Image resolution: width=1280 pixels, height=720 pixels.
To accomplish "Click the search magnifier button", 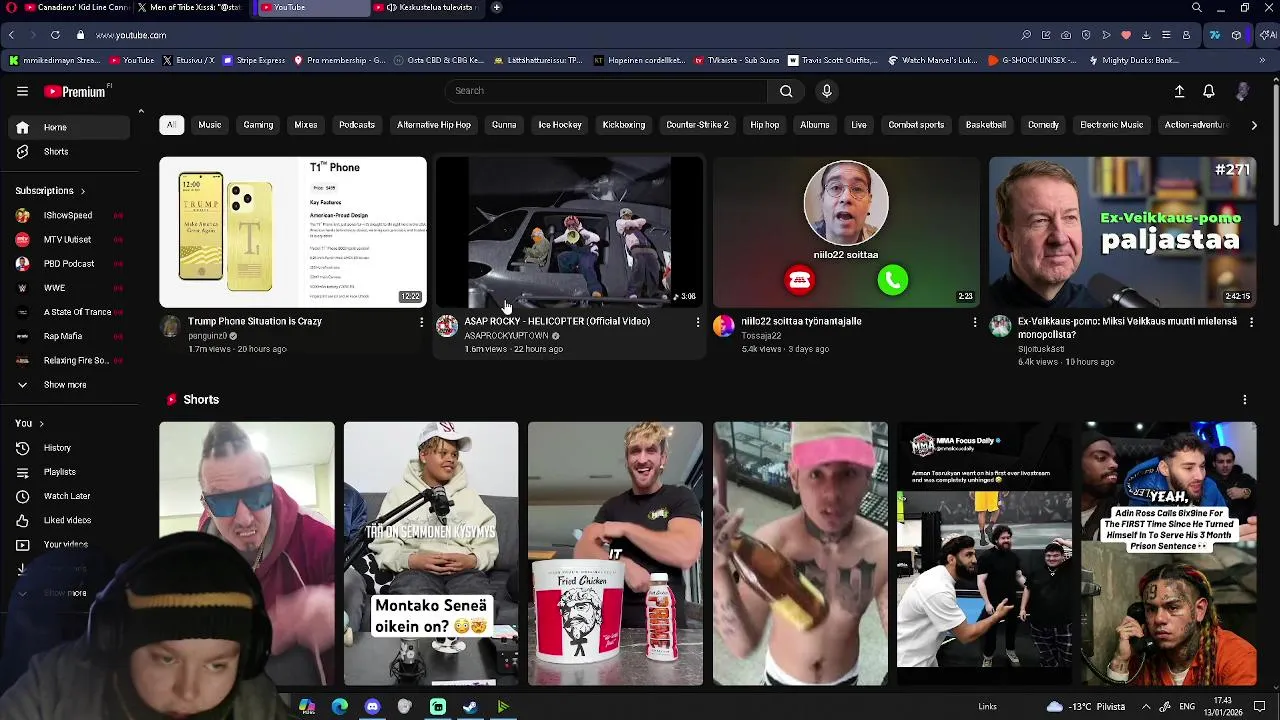I will pos(786,91).
